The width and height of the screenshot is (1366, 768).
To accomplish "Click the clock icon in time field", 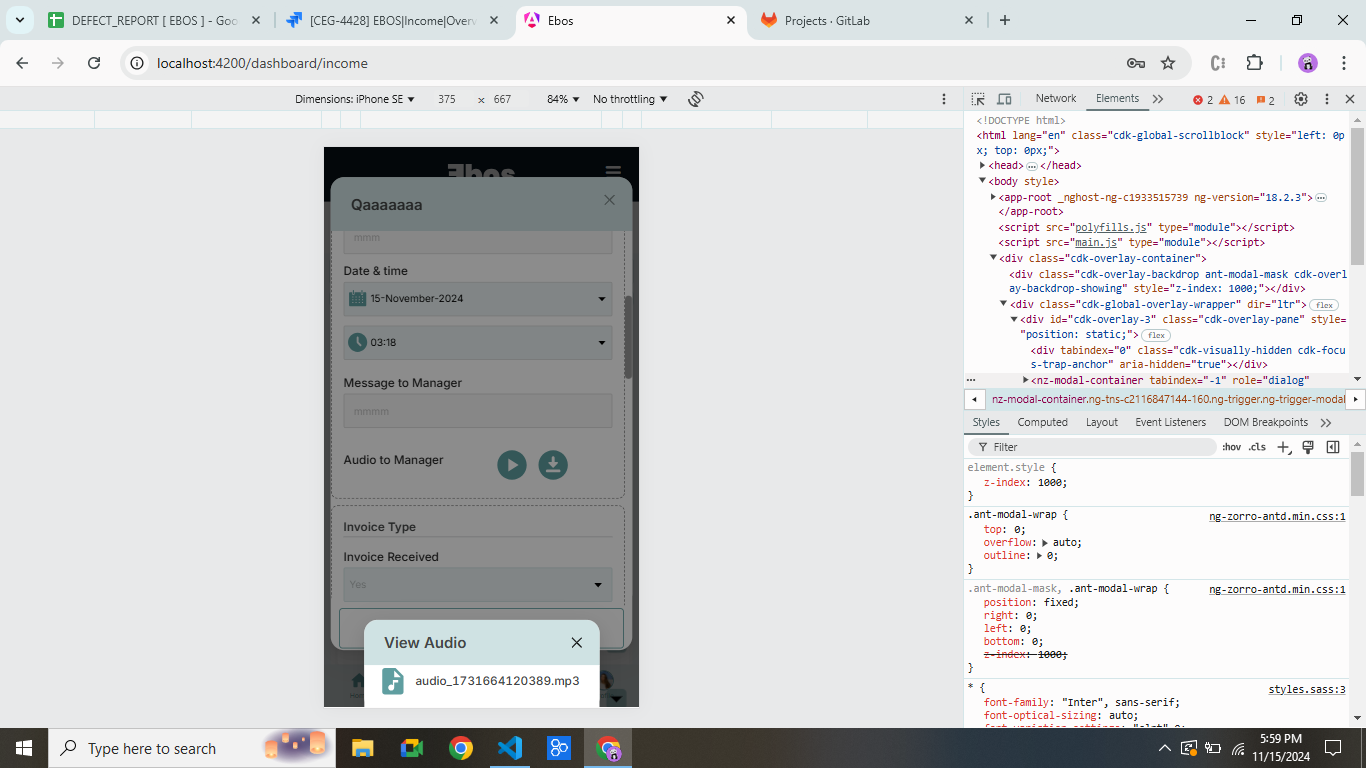I will (x=357, y=342).
